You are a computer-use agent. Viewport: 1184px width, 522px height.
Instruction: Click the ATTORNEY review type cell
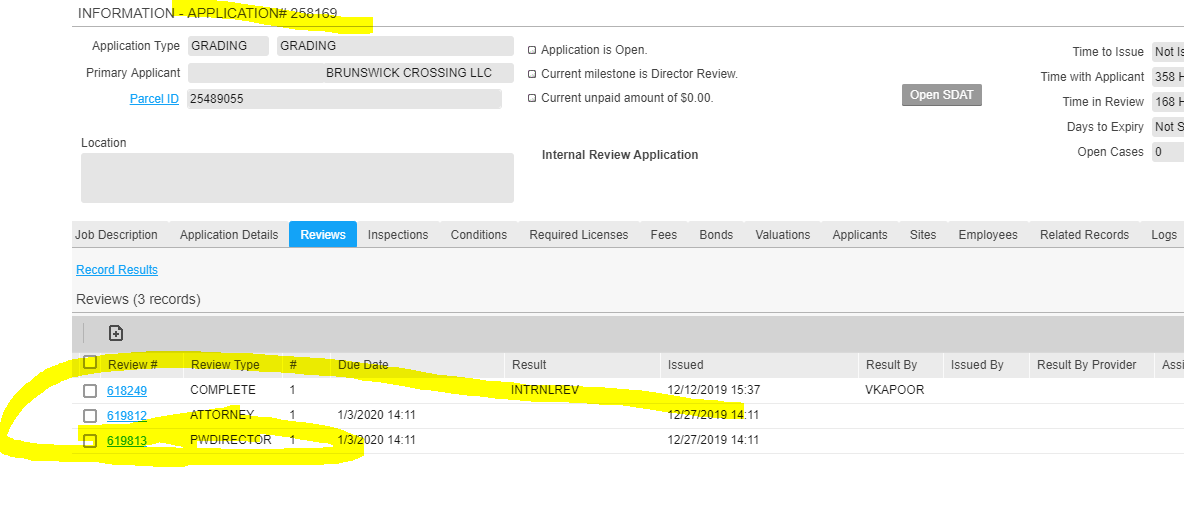coord(222,415)
